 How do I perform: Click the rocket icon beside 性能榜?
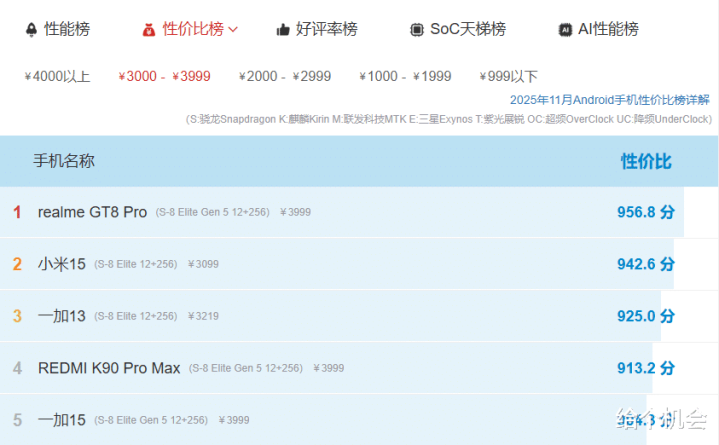31,29
